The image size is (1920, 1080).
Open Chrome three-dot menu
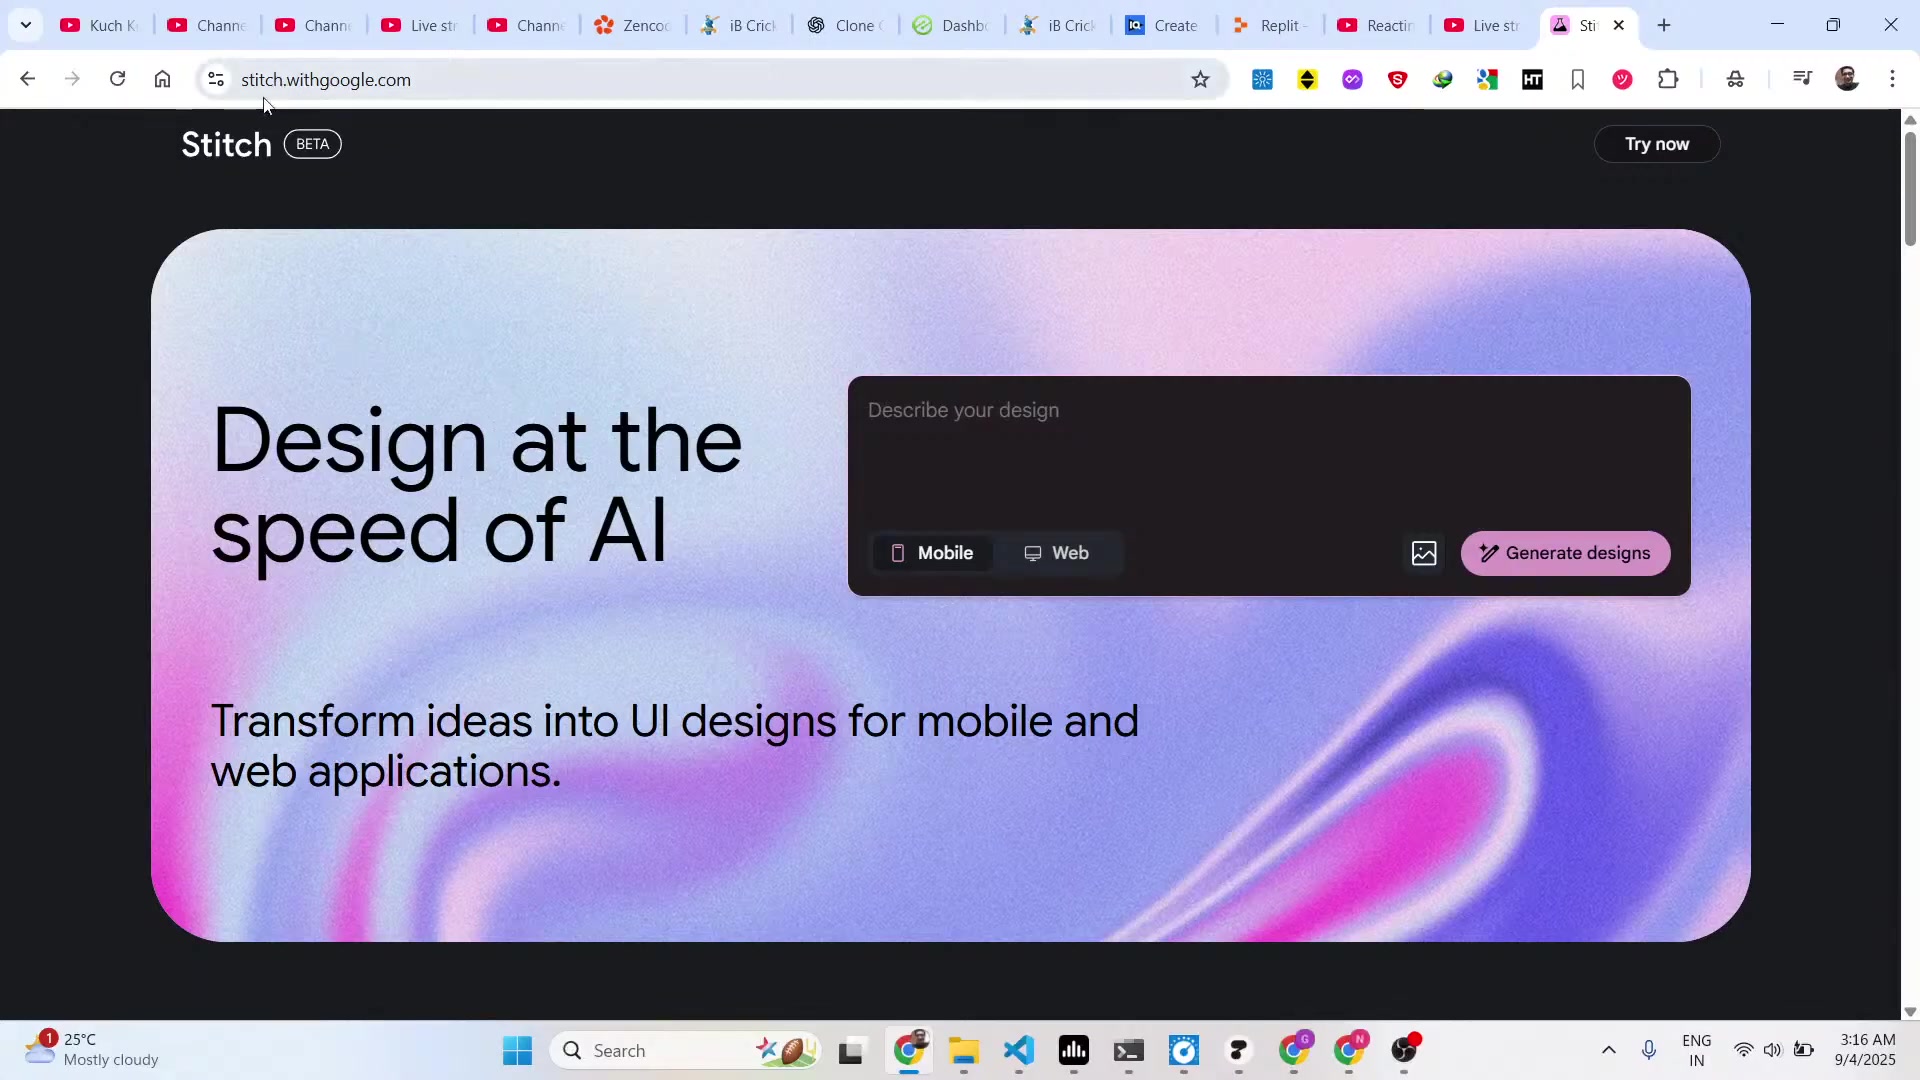1892,79
